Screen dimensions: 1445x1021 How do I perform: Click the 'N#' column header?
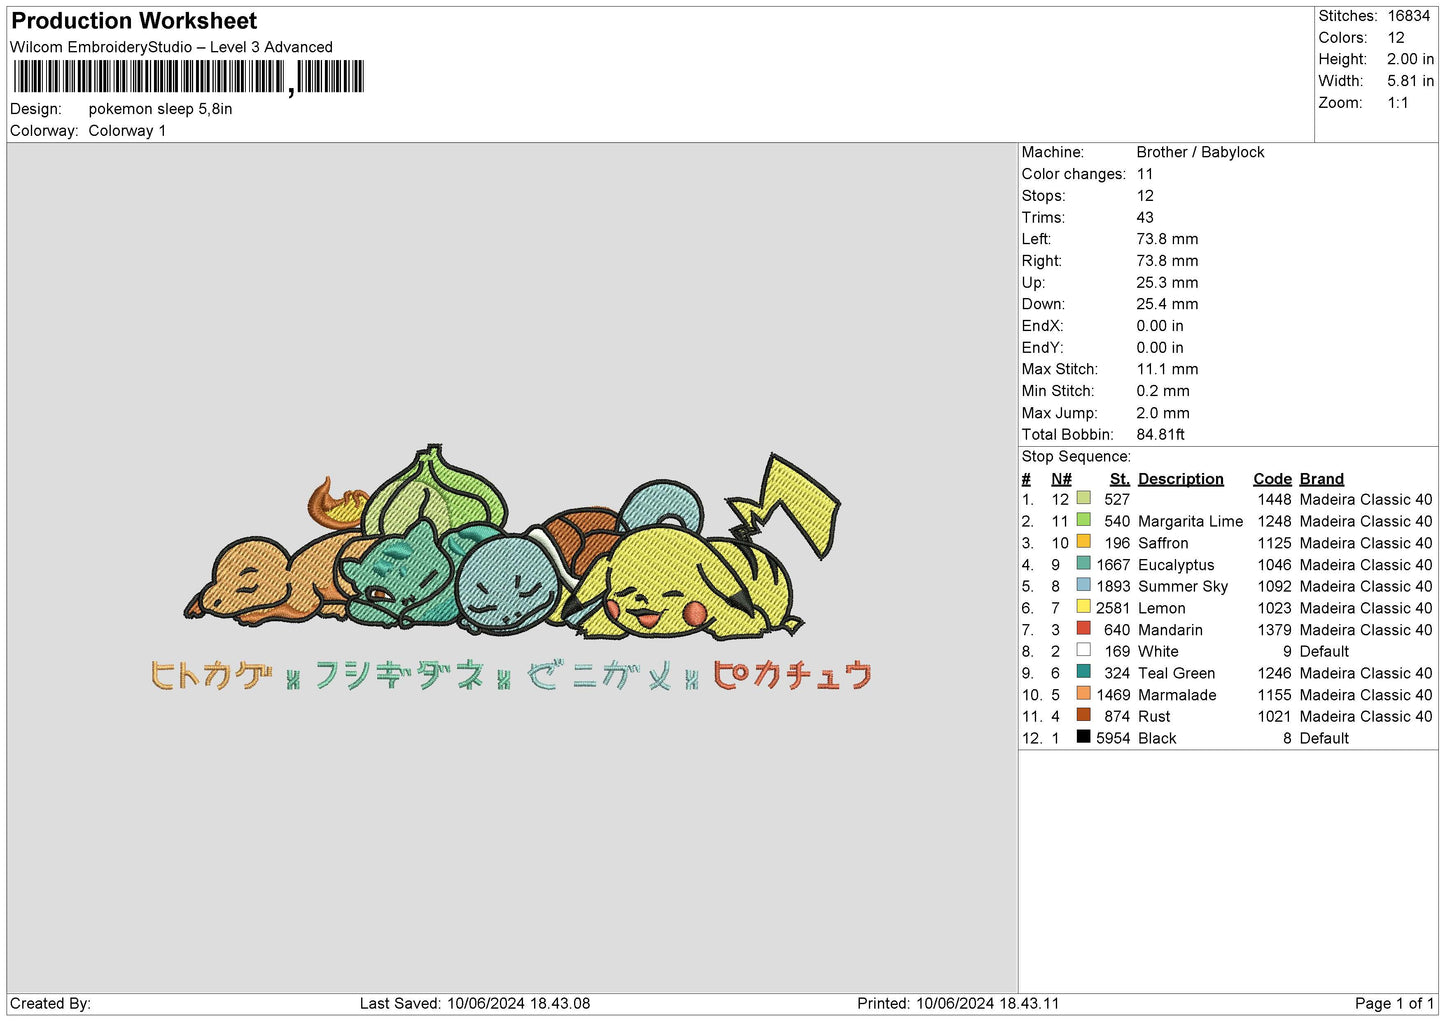(x=1061, y=479)
